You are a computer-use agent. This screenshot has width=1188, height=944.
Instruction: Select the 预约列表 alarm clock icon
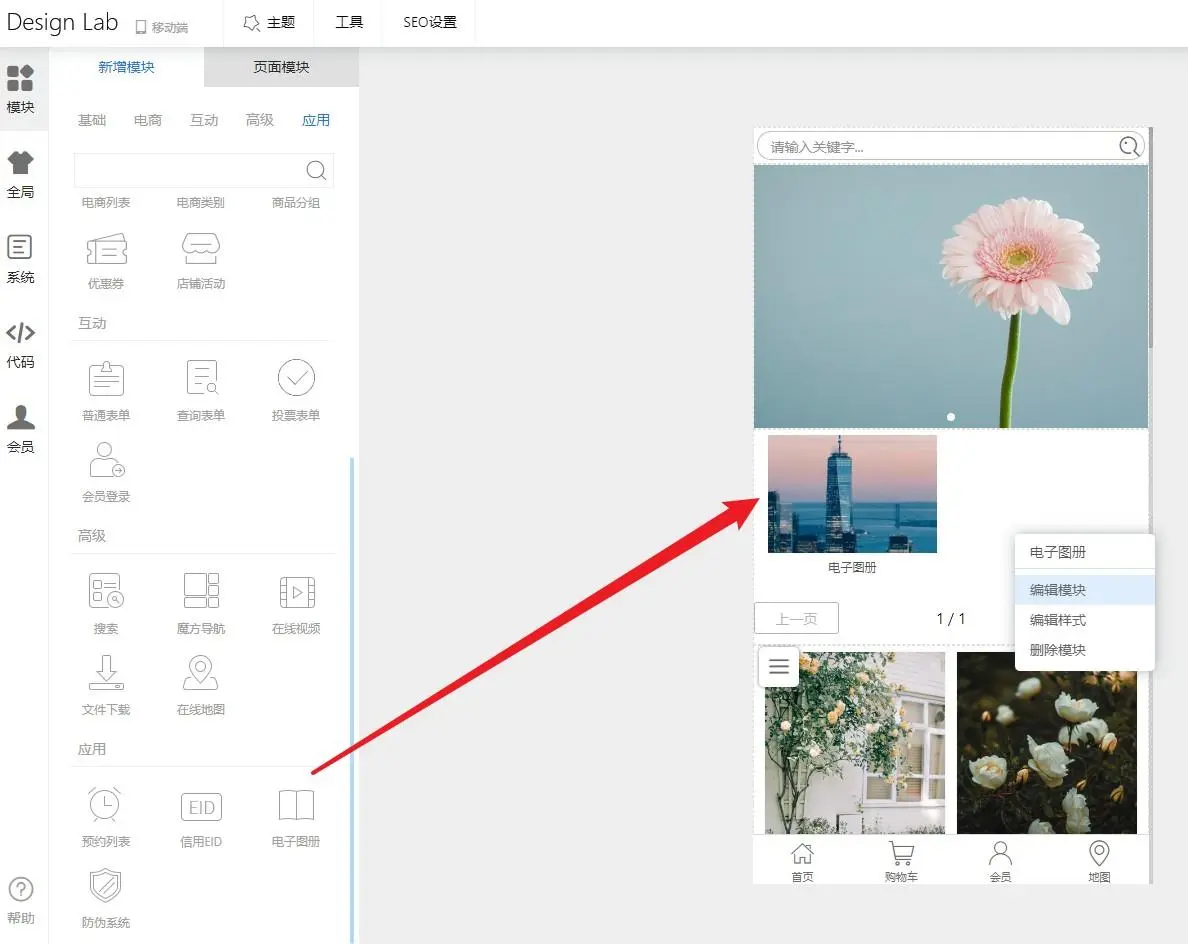[x=105, y=807]
